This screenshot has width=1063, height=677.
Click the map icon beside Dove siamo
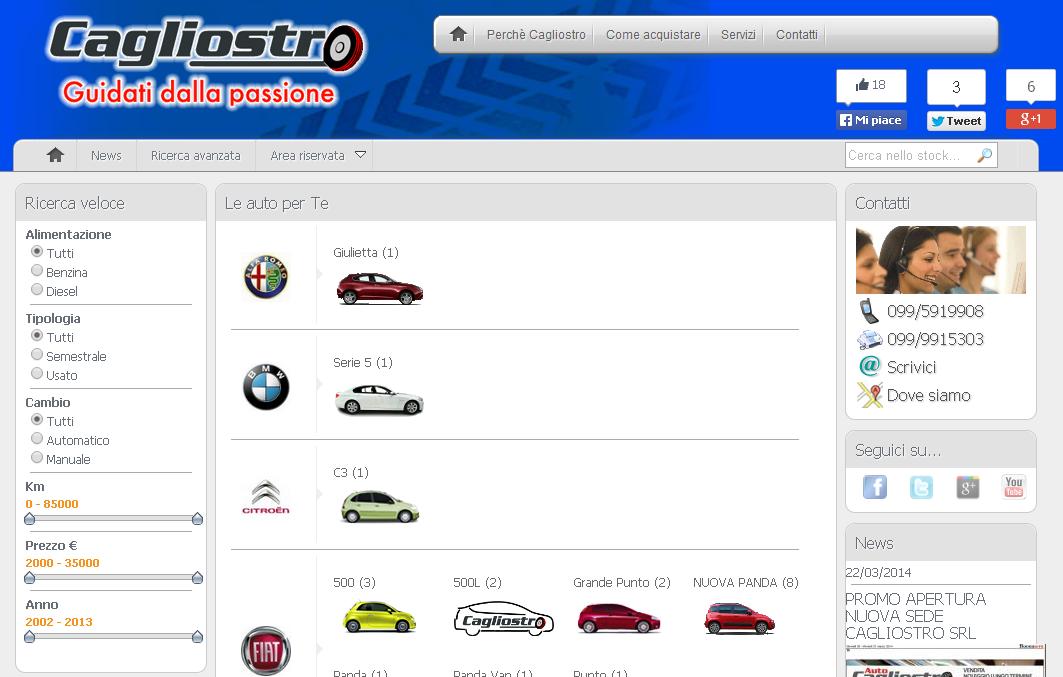point(870,395)
